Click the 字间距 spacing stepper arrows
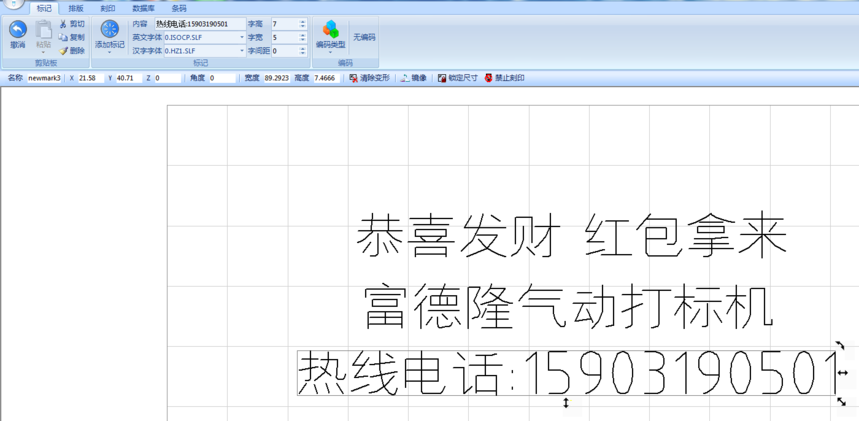This screenshot has width=859, height=421. [x=303, y=50]
